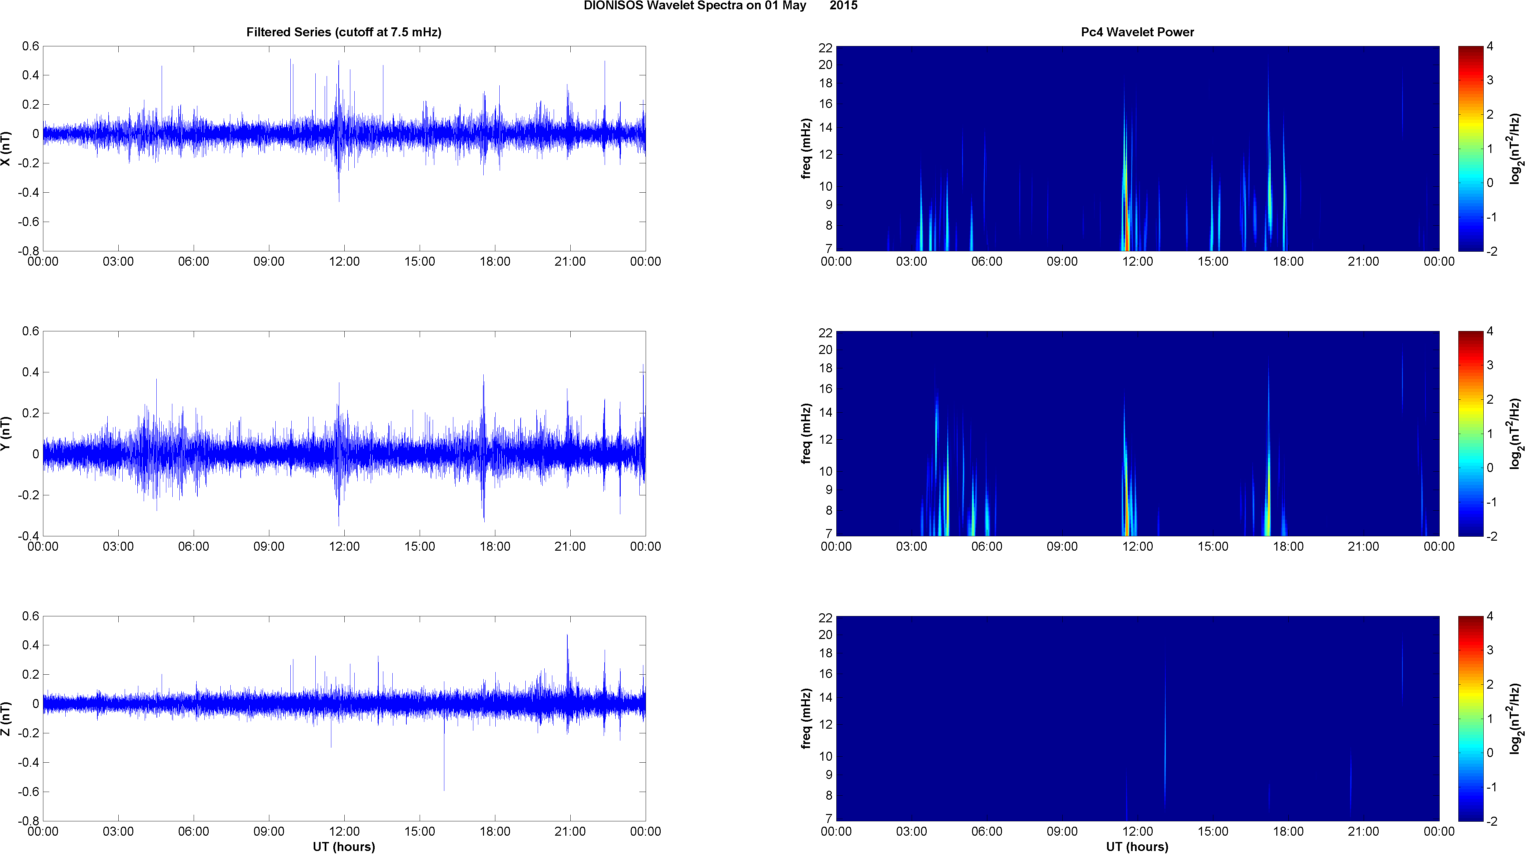Click the 15:00 tick below the bottom spectrogram
Viewport: 1525px width, 854px height.
pos(1213,831)
